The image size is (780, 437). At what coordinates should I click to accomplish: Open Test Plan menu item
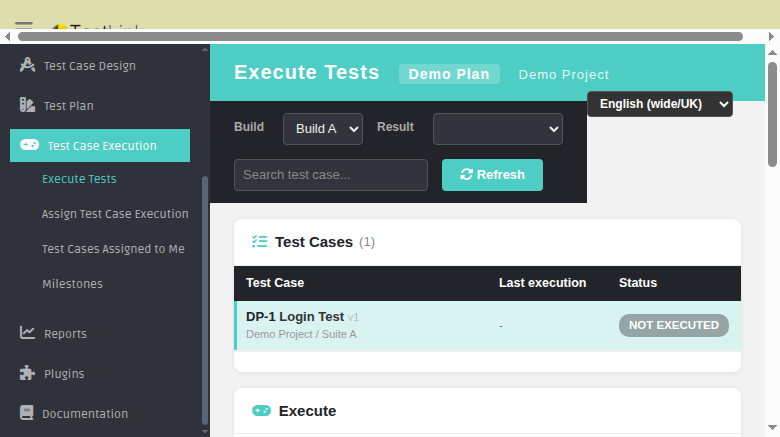tap(69, 106)
